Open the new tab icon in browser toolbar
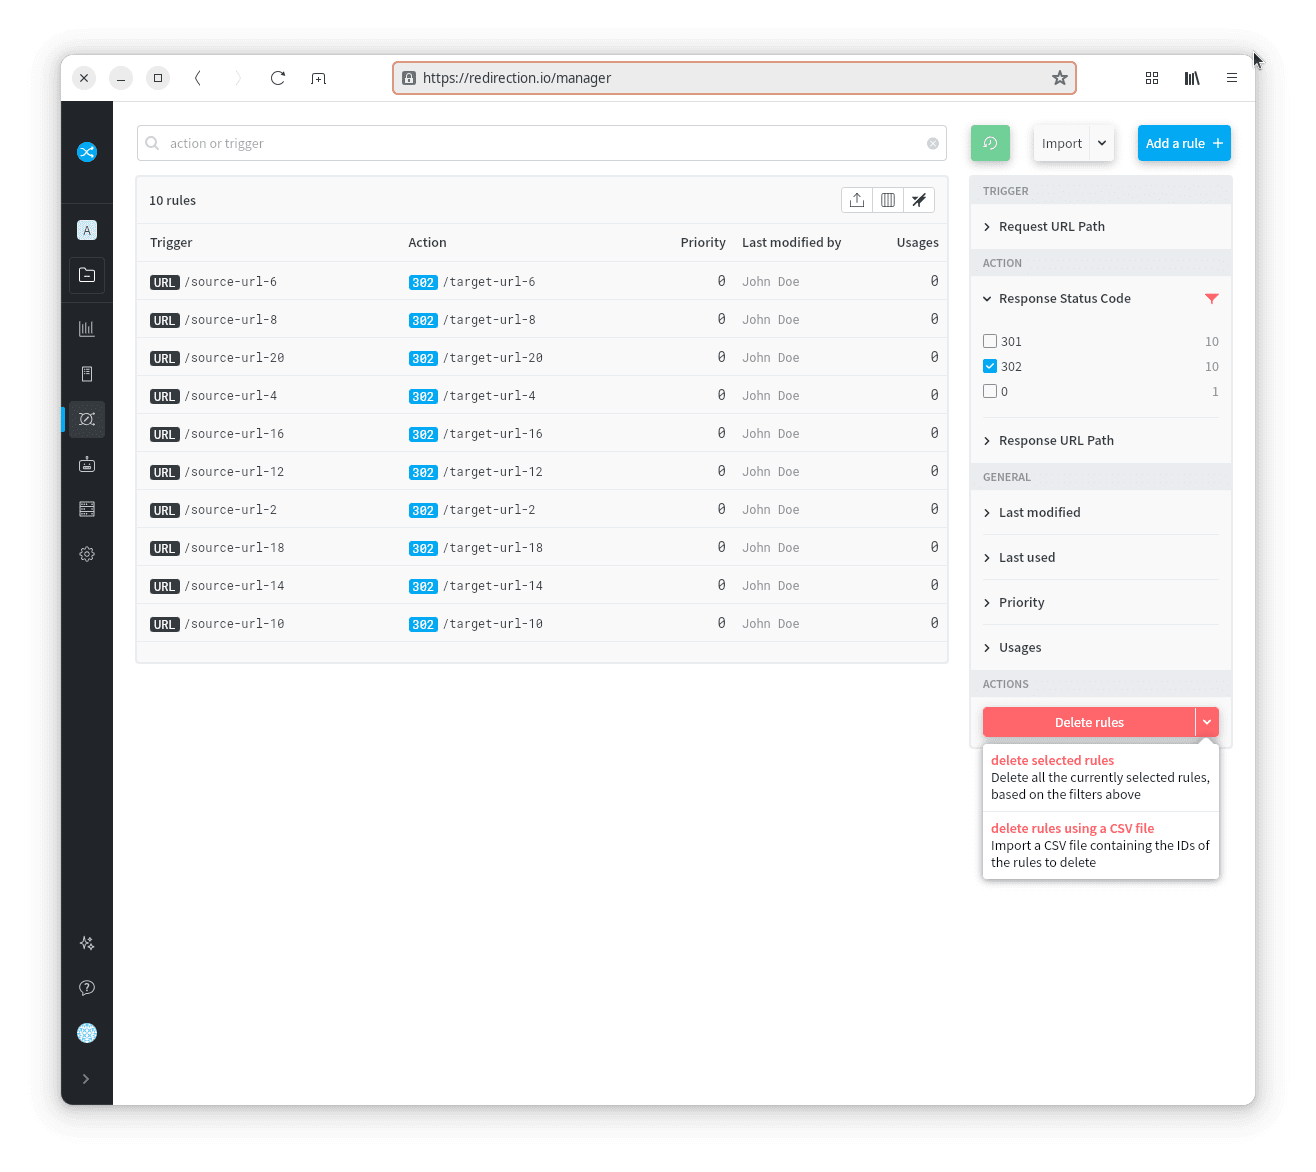The width and height of the screenshot is (1316, 1172). pos(318,78)
